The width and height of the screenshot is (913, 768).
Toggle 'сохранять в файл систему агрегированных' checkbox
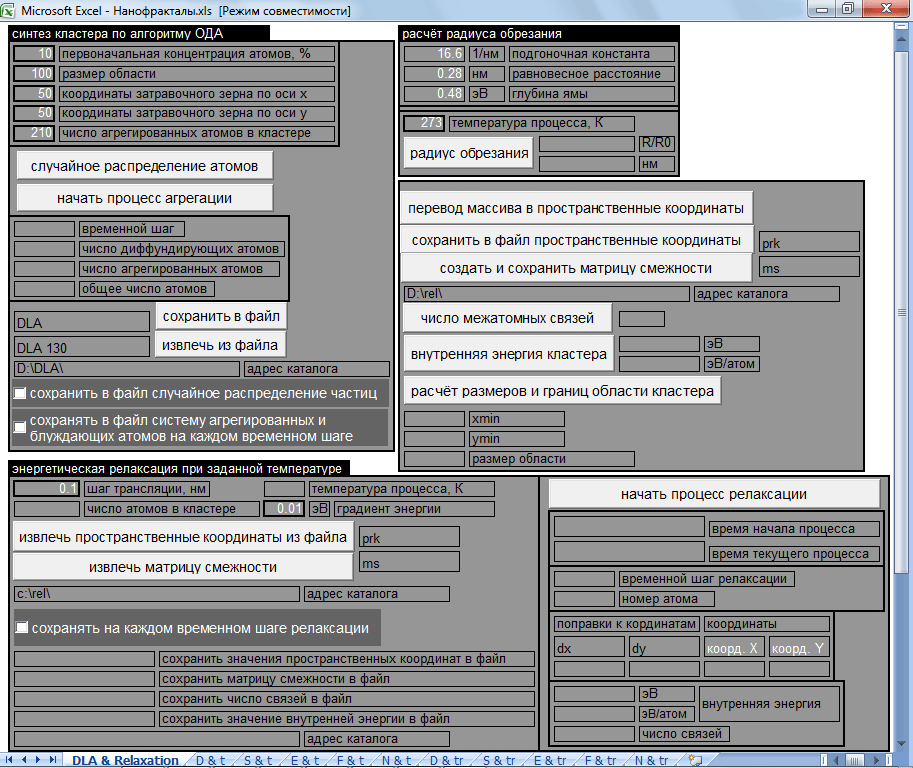pyautogui.click(x=20, y=428)
